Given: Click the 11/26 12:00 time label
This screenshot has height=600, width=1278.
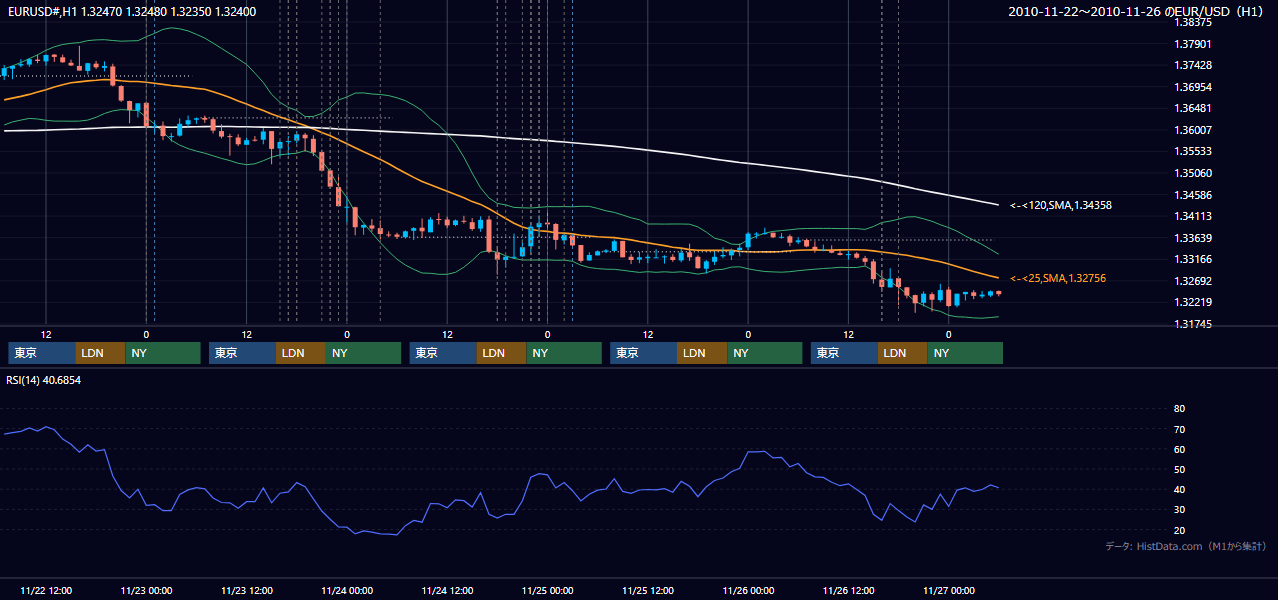Looking at the screenshot, I should click(x=848, y=590).
